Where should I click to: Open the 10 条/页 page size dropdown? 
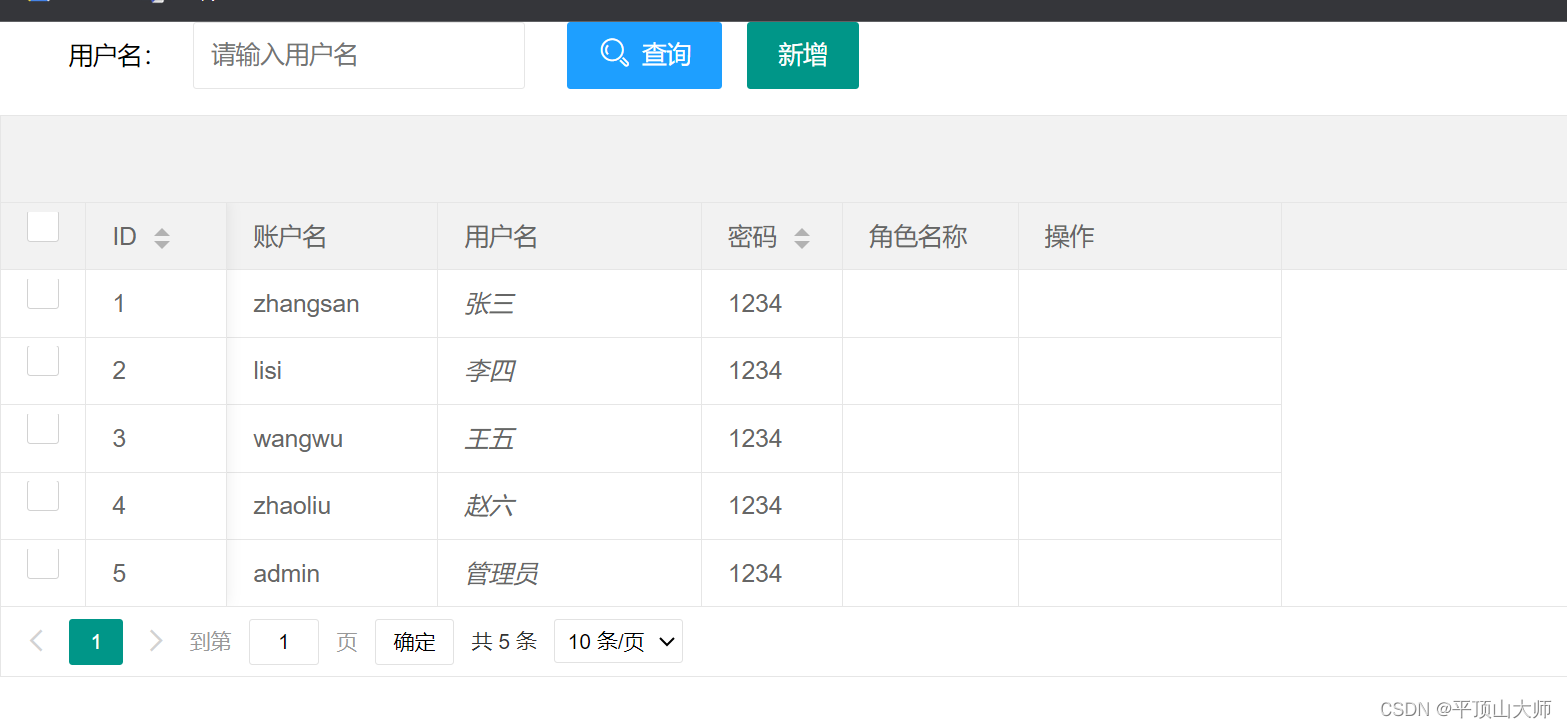pyautogui.click(x=618, y=641)
